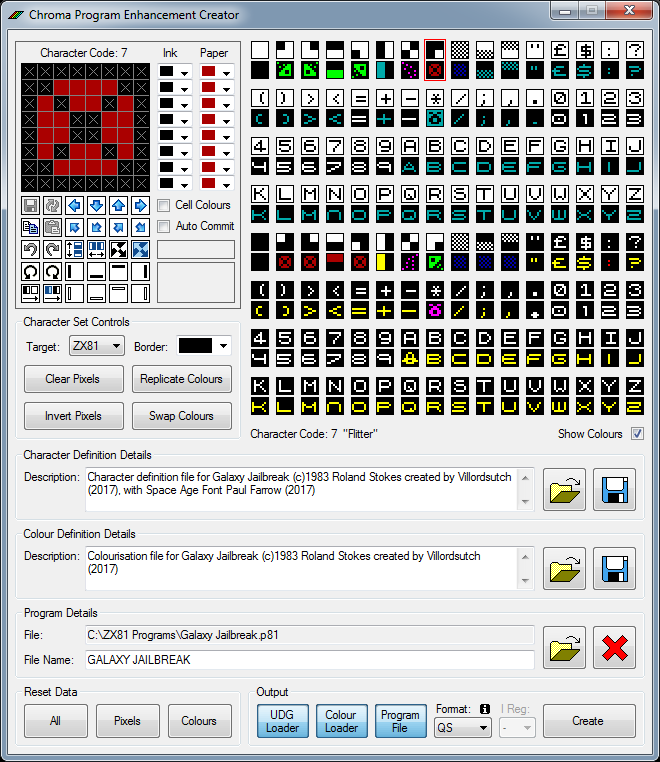Toggle the Colour Loader output option
The height and width of the screenshot is (762, 660).
(342, 721)
